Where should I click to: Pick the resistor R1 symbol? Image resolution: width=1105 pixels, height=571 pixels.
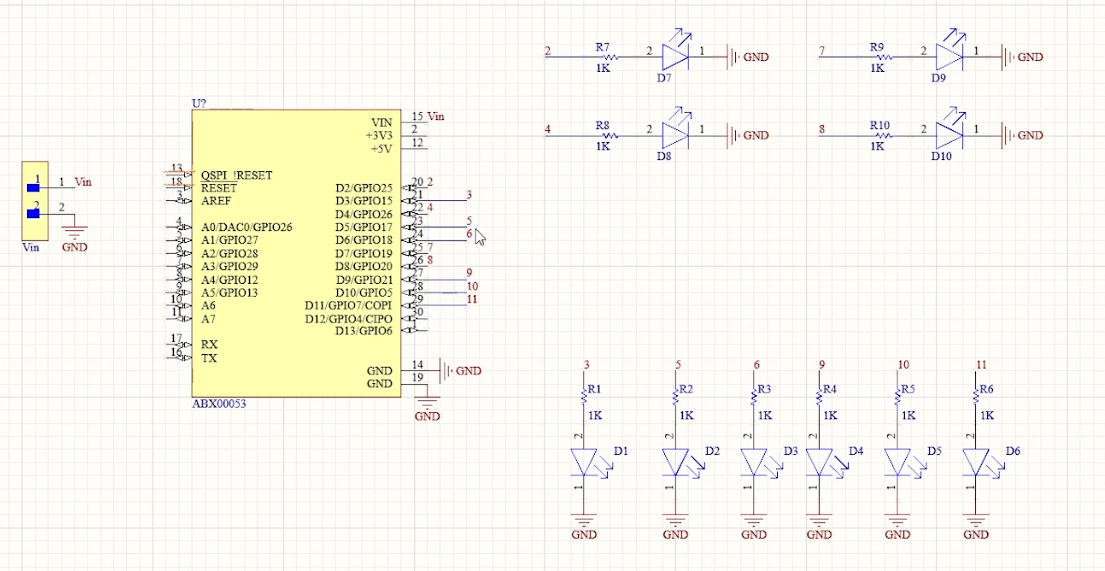(x=584, y=398)
